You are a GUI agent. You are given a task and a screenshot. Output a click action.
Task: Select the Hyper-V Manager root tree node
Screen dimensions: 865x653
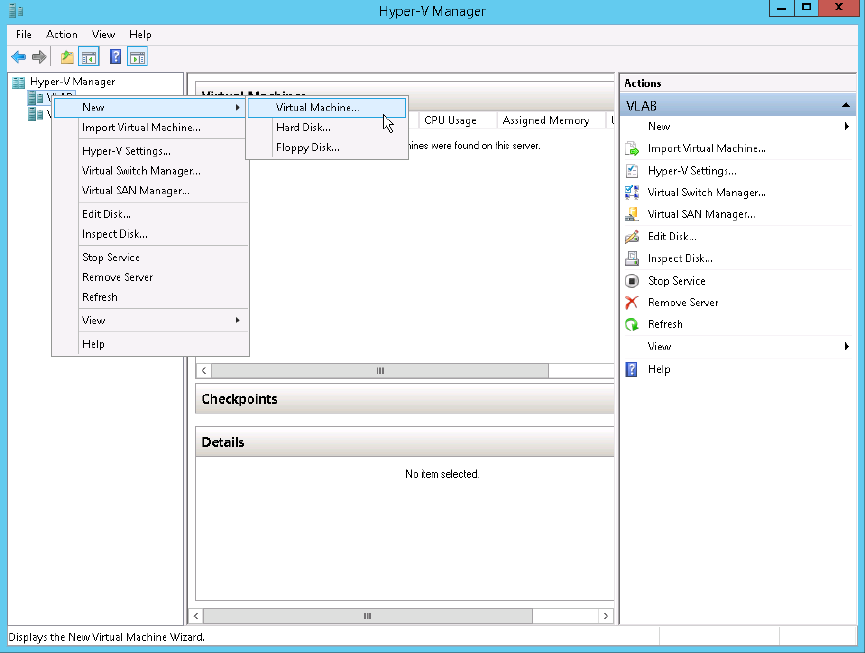72,82
